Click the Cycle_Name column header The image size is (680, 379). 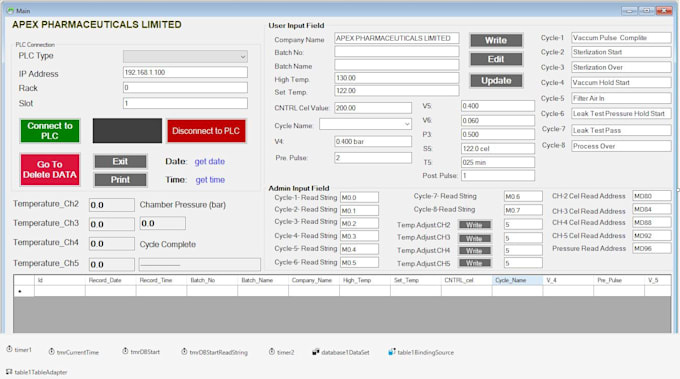517,280
